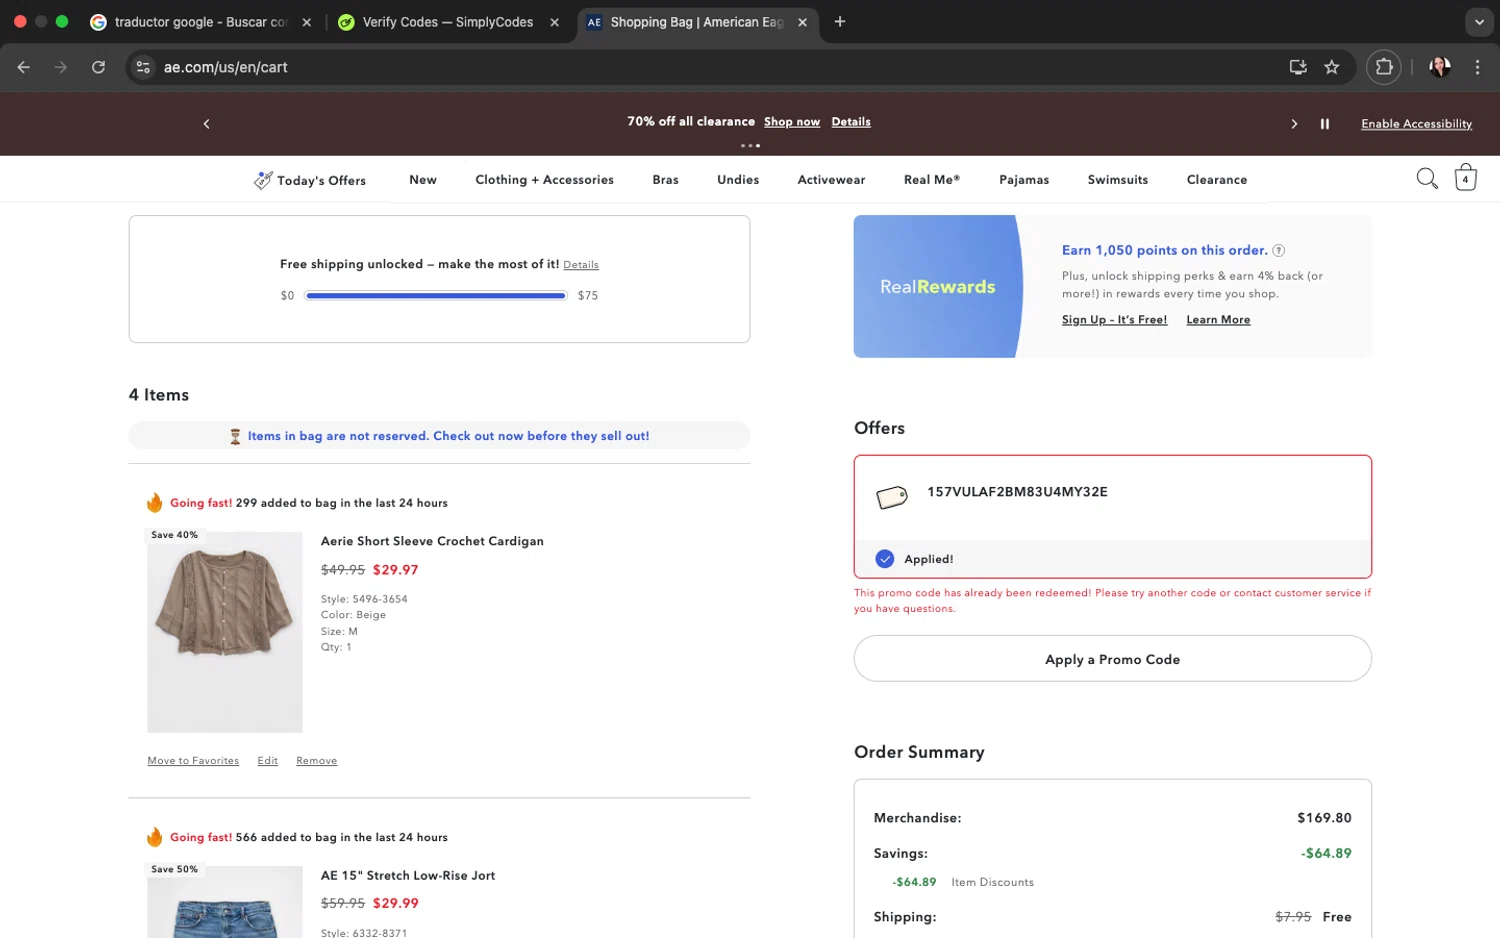Click the search magnifying glass icon
This screenshot has width=1500, height=938.
click(x=1427, y=178)
